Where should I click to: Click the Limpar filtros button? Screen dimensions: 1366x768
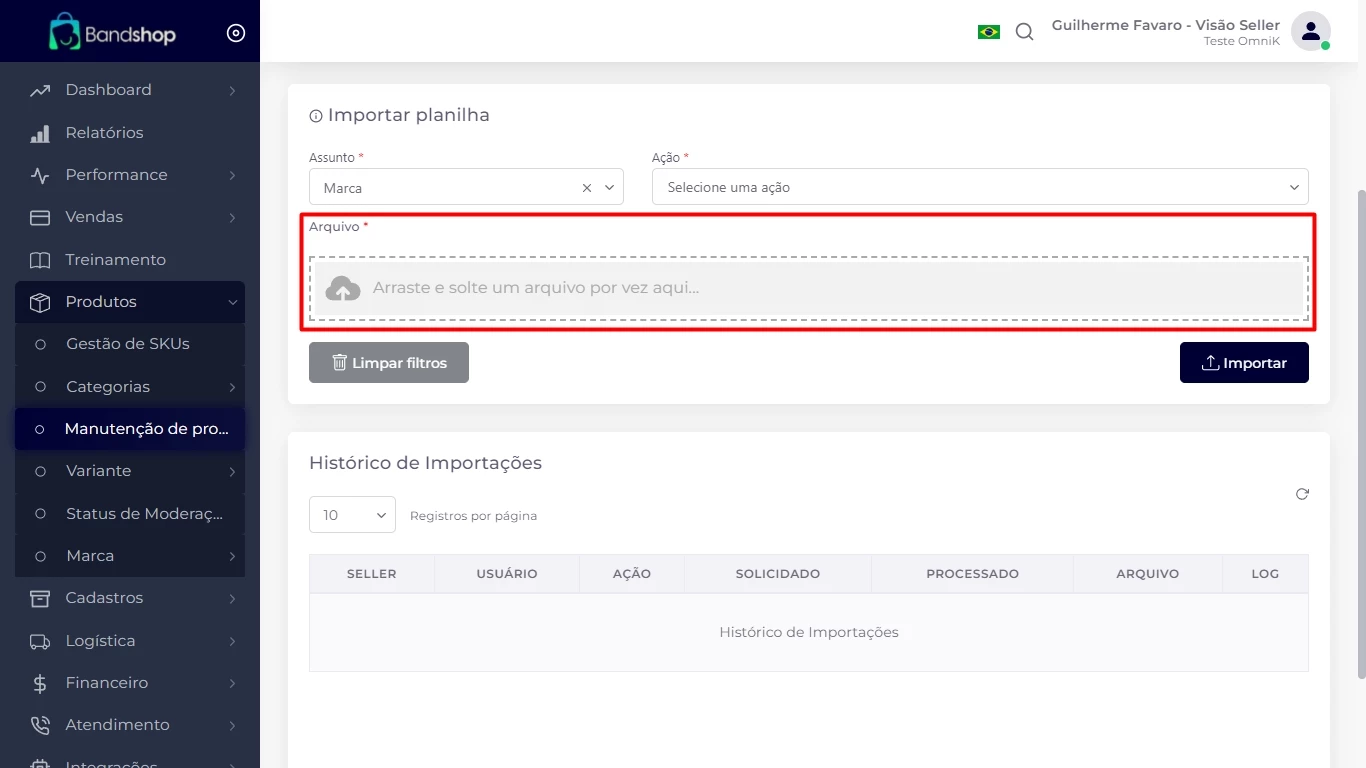[388, 363]
